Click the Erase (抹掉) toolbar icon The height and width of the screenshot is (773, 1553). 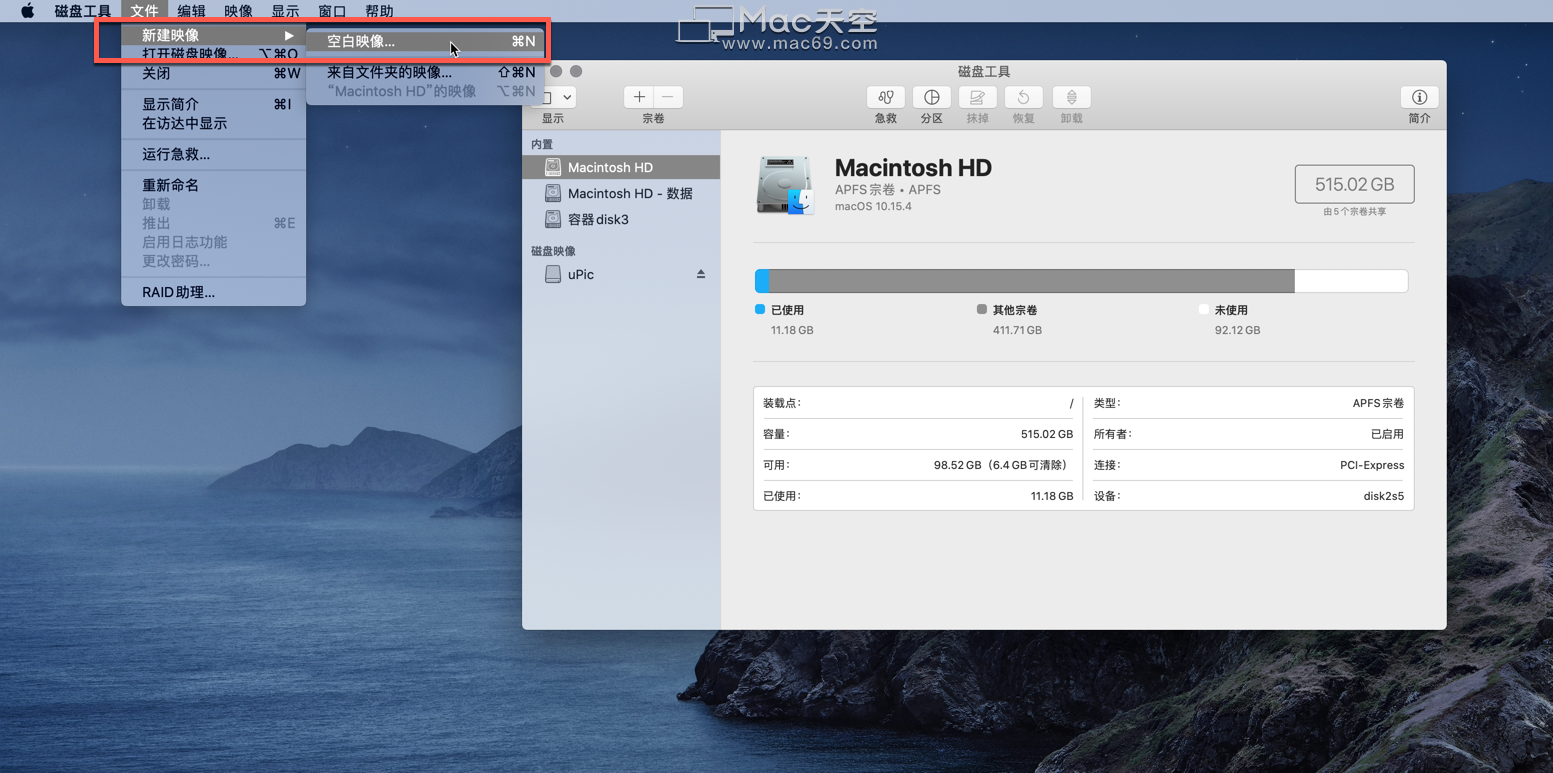click(977, 97)
